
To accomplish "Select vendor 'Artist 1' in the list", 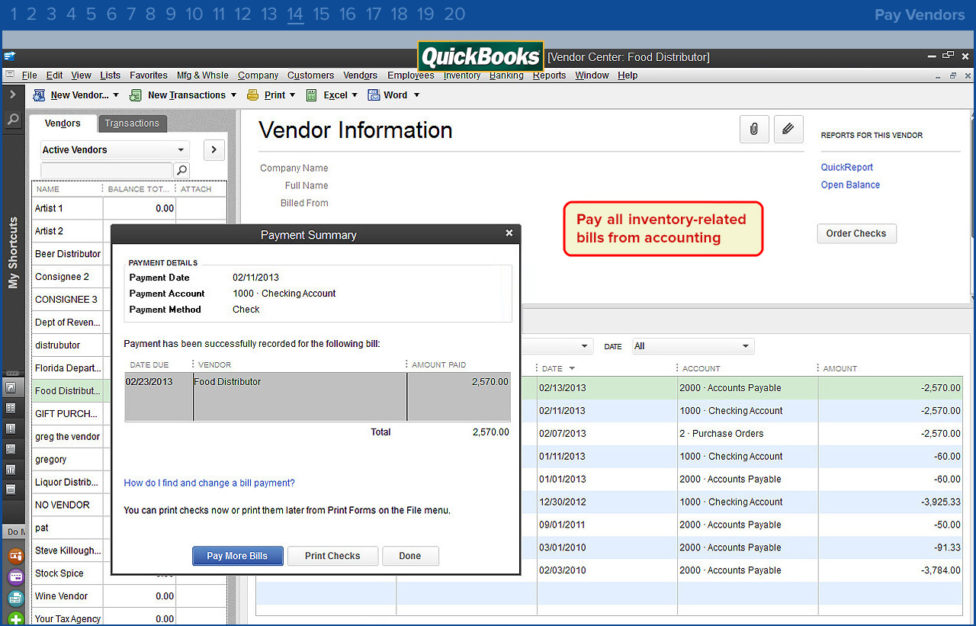I will (129, 208).
